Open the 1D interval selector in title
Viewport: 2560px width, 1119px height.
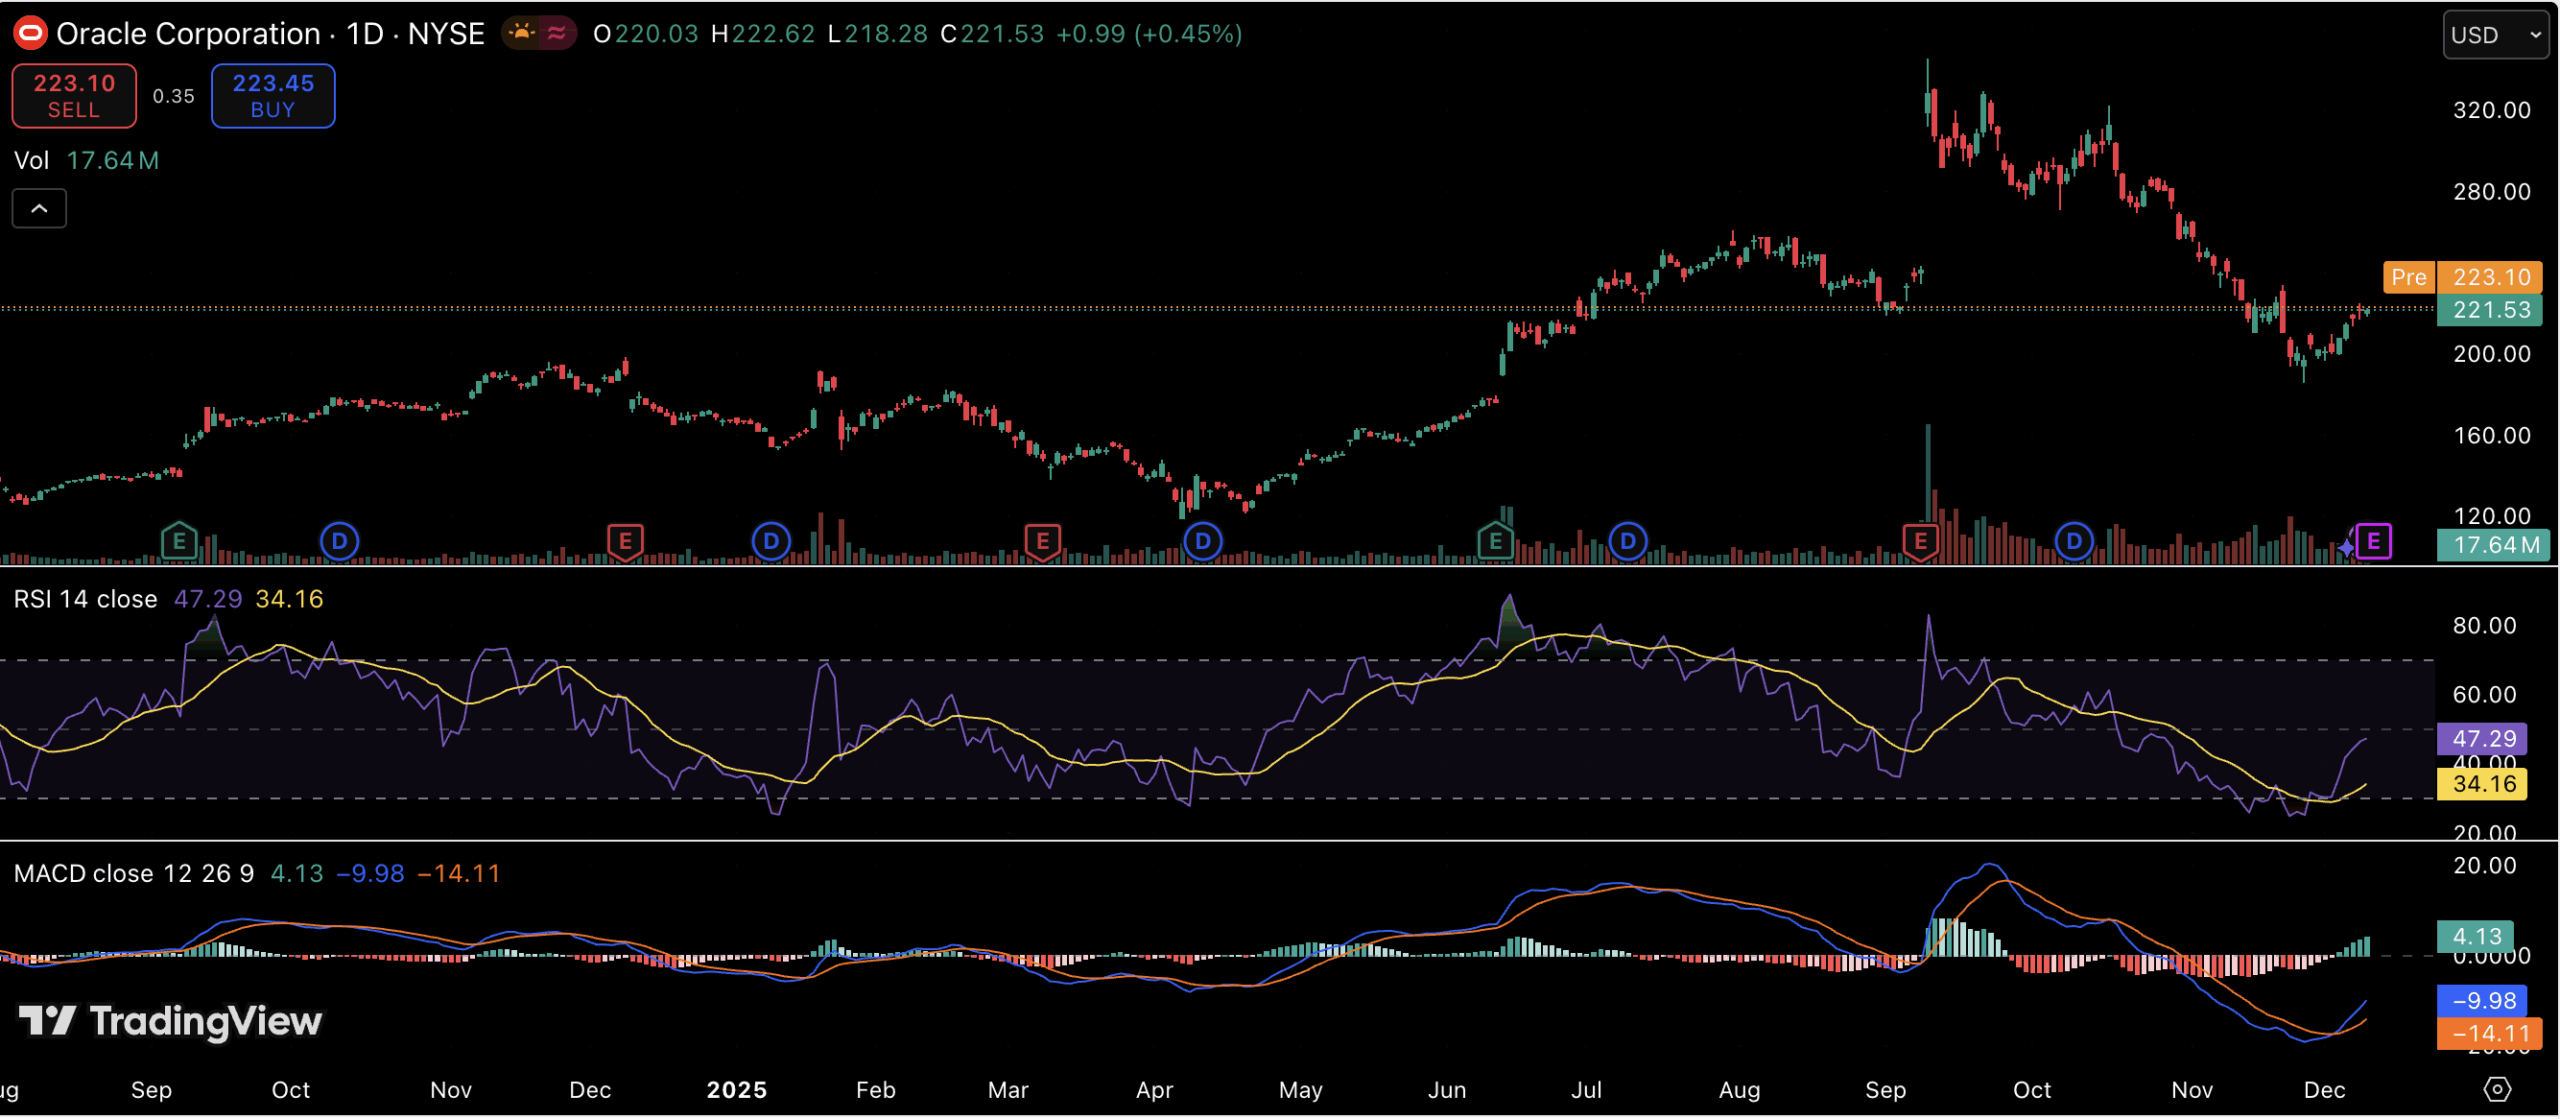click(x=365, y=34)
